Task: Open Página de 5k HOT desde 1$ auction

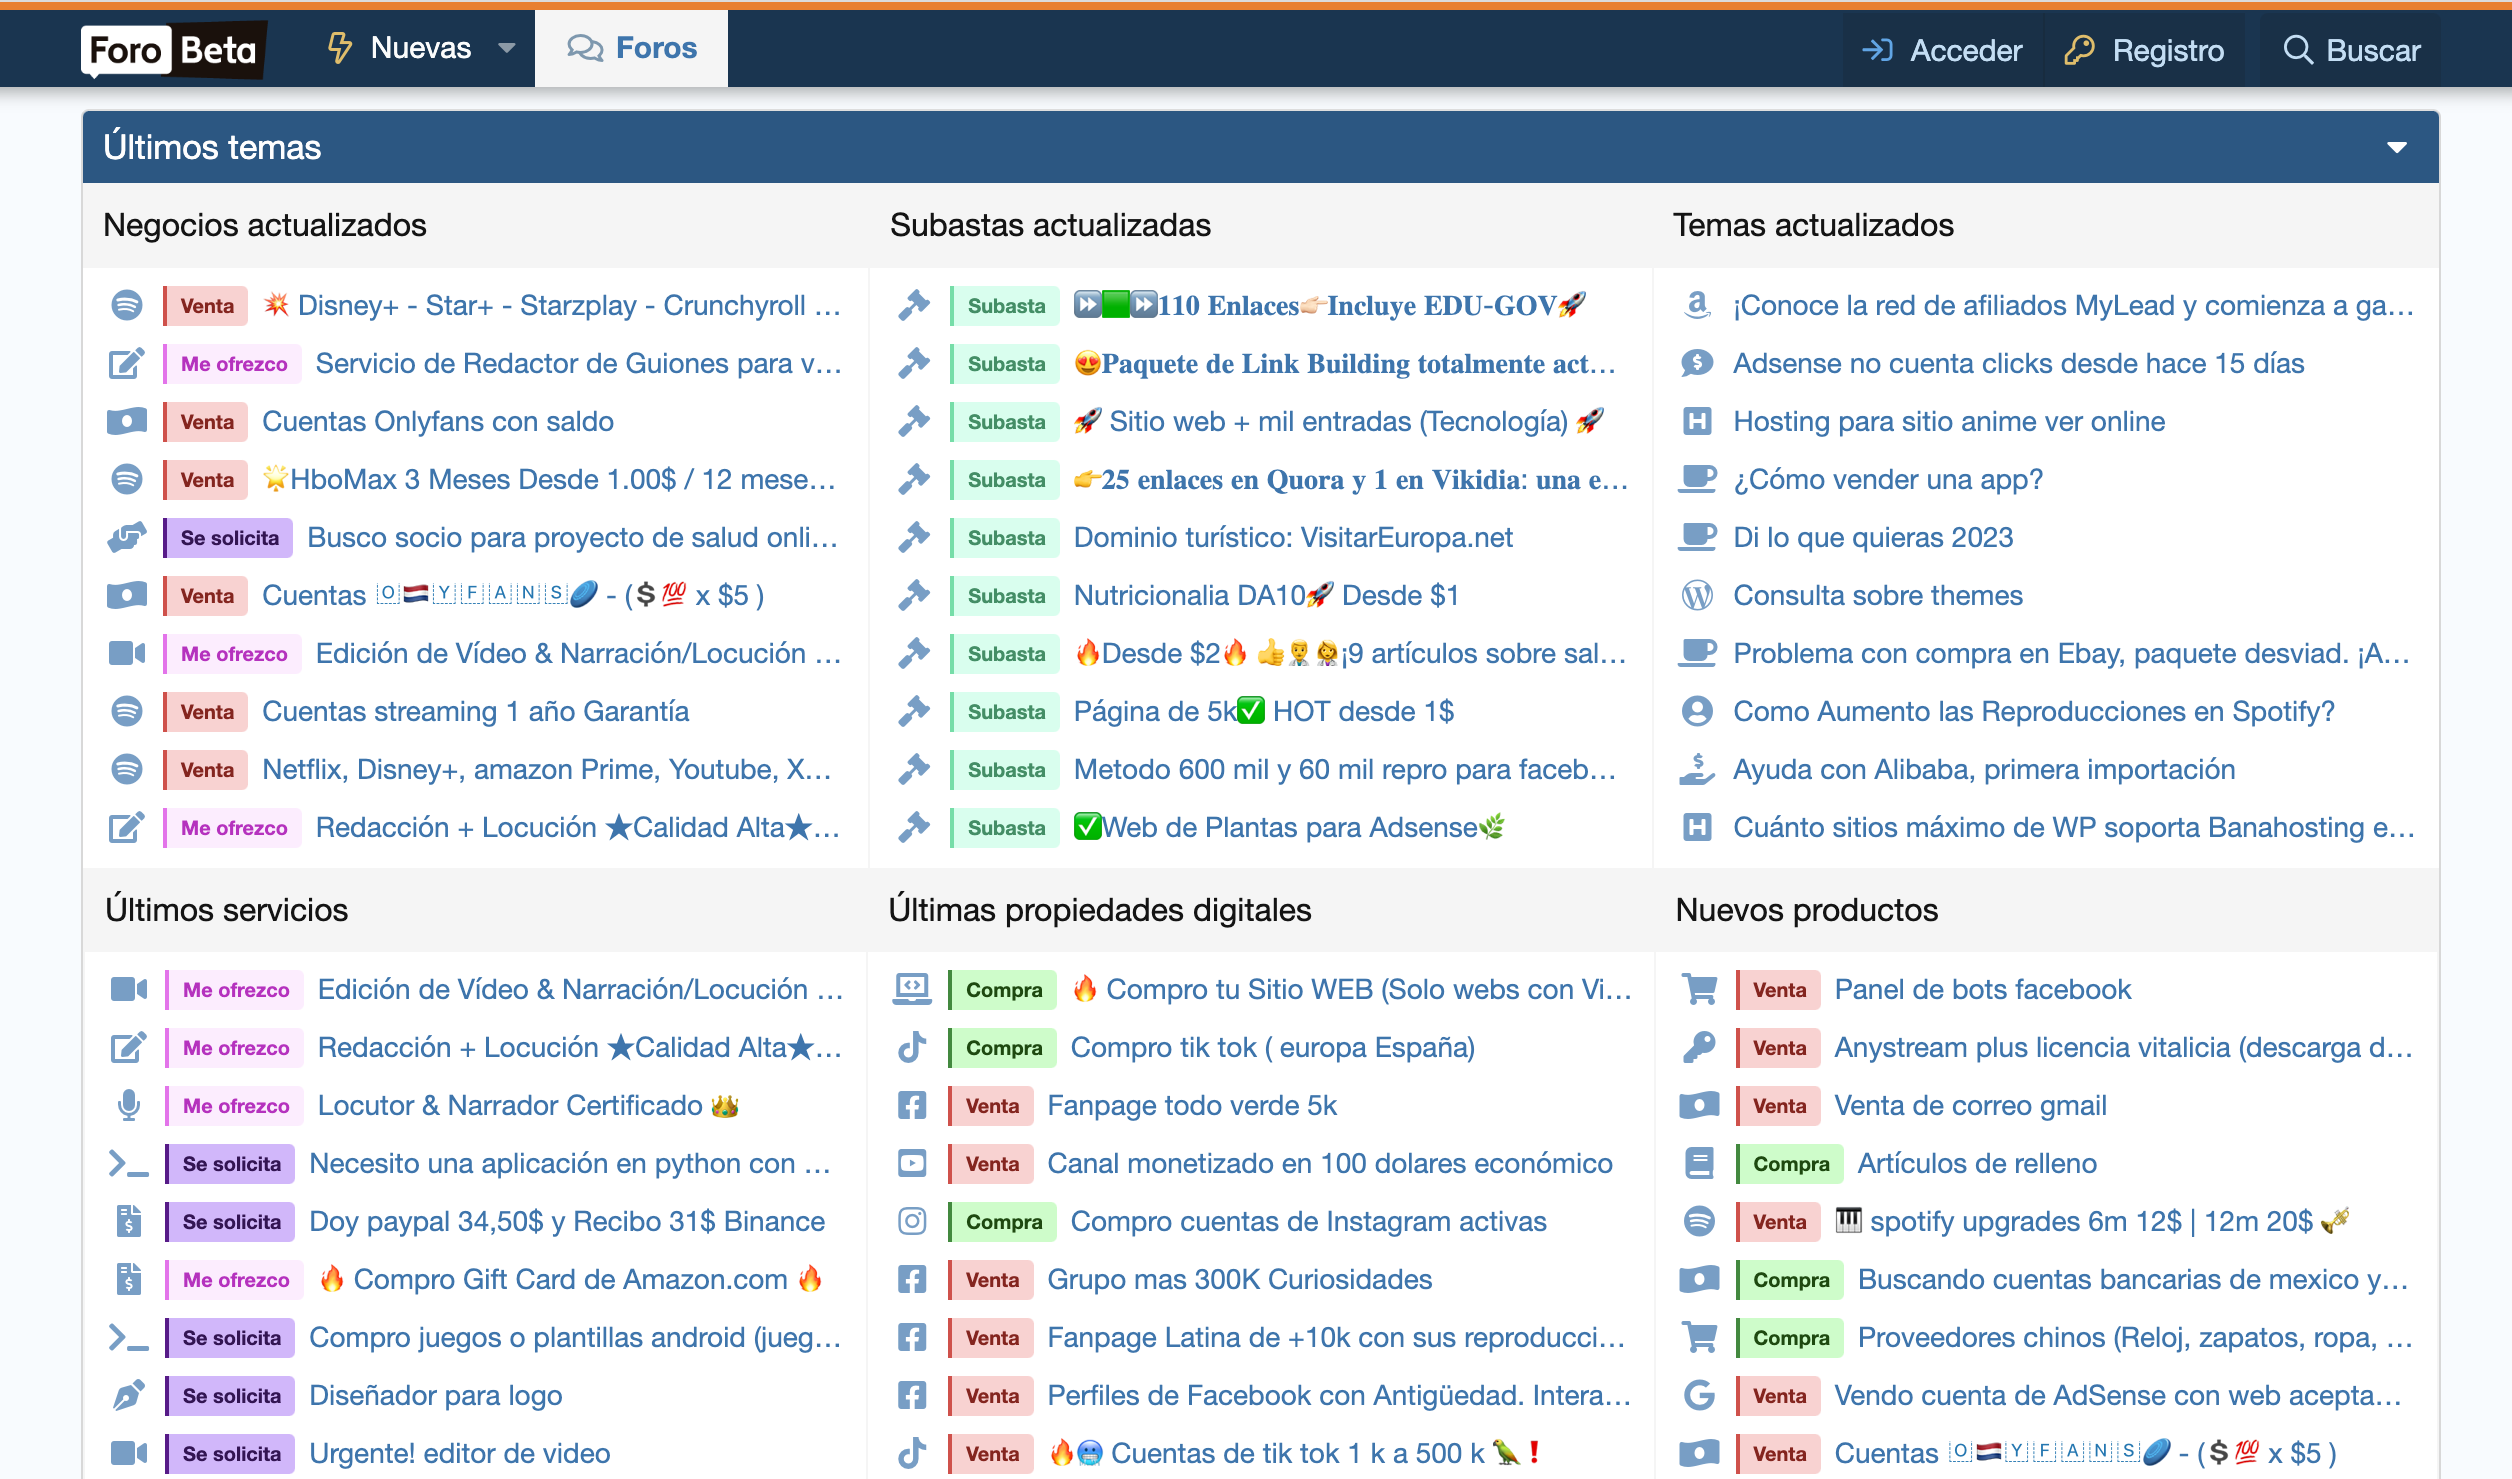Action: coord(1263,711)
